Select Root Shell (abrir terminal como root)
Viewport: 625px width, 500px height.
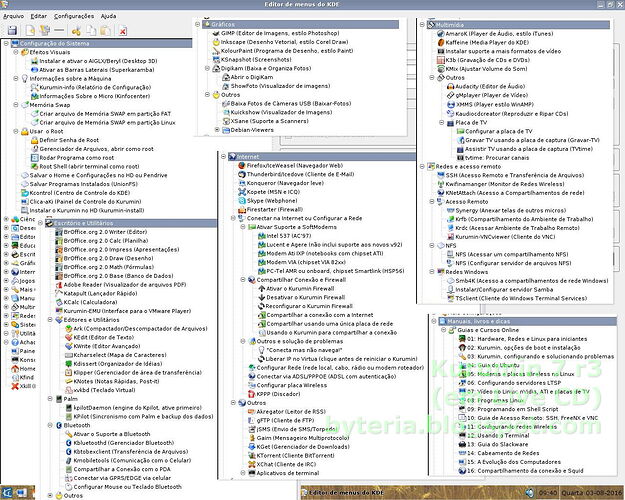[x=89, y=166]
